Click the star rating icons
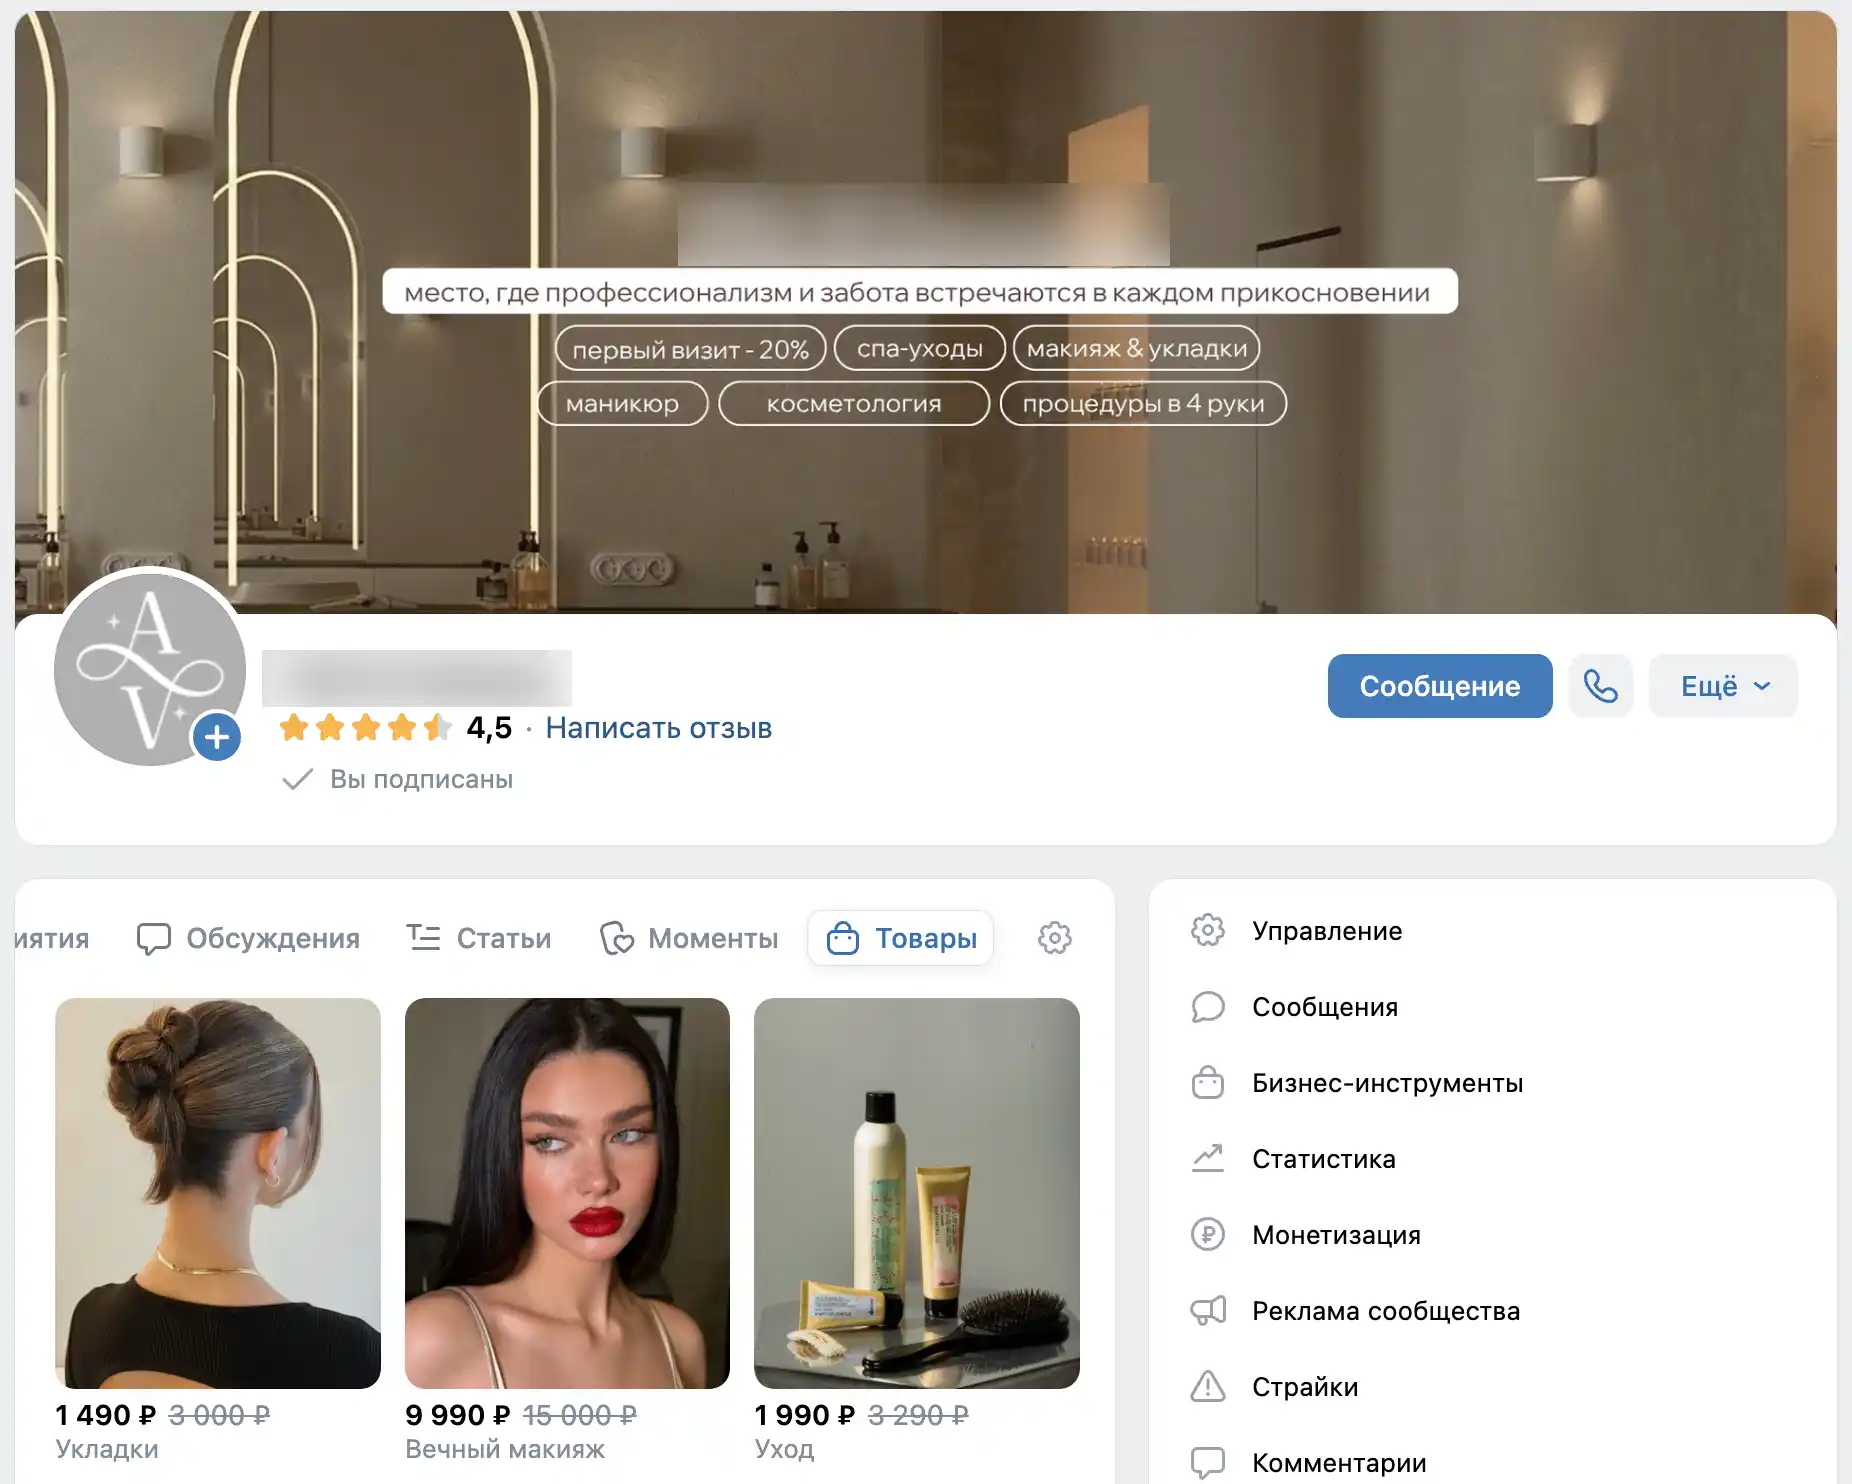Viewport: 1852px width, 1484px height. point(365,727)
